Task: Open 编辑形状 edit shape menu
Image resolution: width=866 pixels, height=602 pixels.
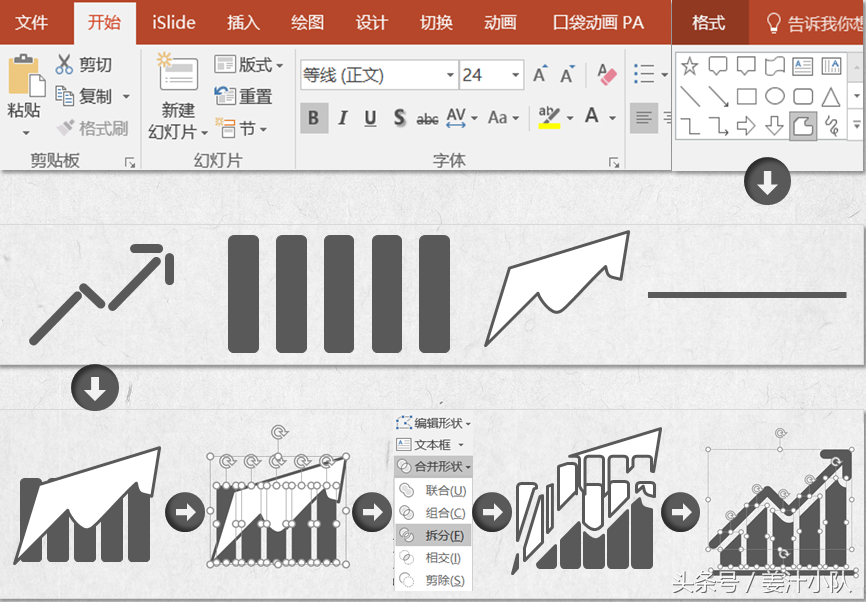Action: tap(434, 423)
